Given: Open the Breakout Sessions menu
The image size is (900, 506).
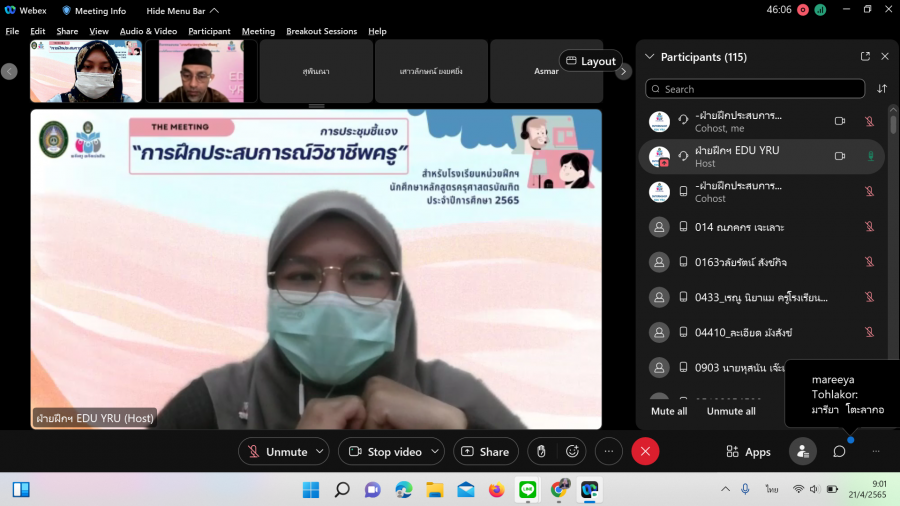Looking at the screenshot, I should pos(321,31).
